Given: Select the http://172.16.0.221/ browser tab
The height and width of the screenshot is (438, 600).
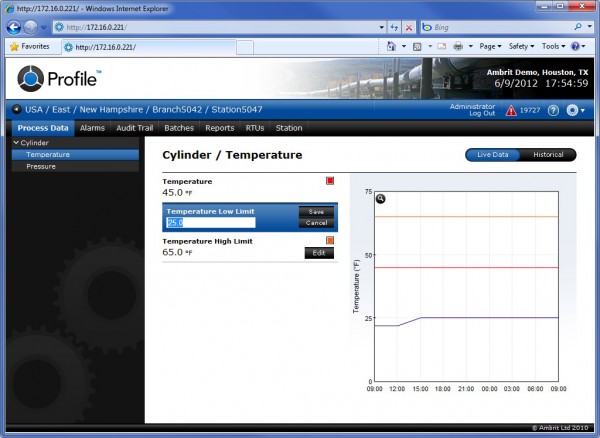Looking at the screenshot, I should (148, 47).
